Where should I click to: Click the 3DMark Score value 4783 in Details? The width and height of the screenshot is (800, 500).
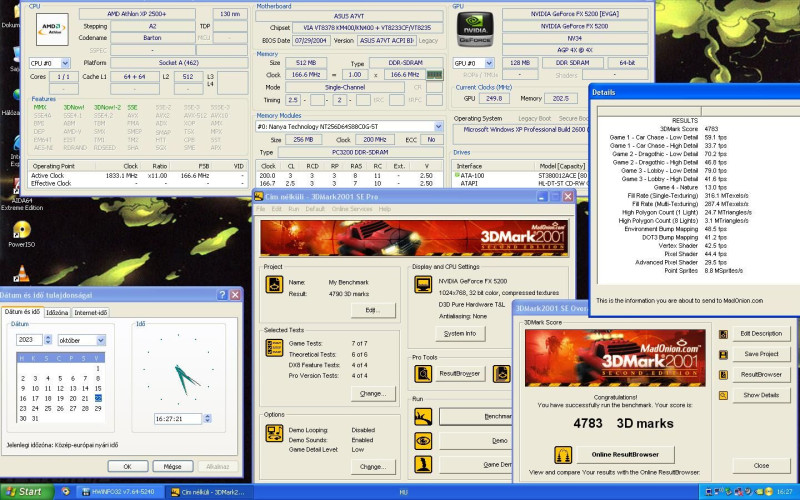point(711,129)
